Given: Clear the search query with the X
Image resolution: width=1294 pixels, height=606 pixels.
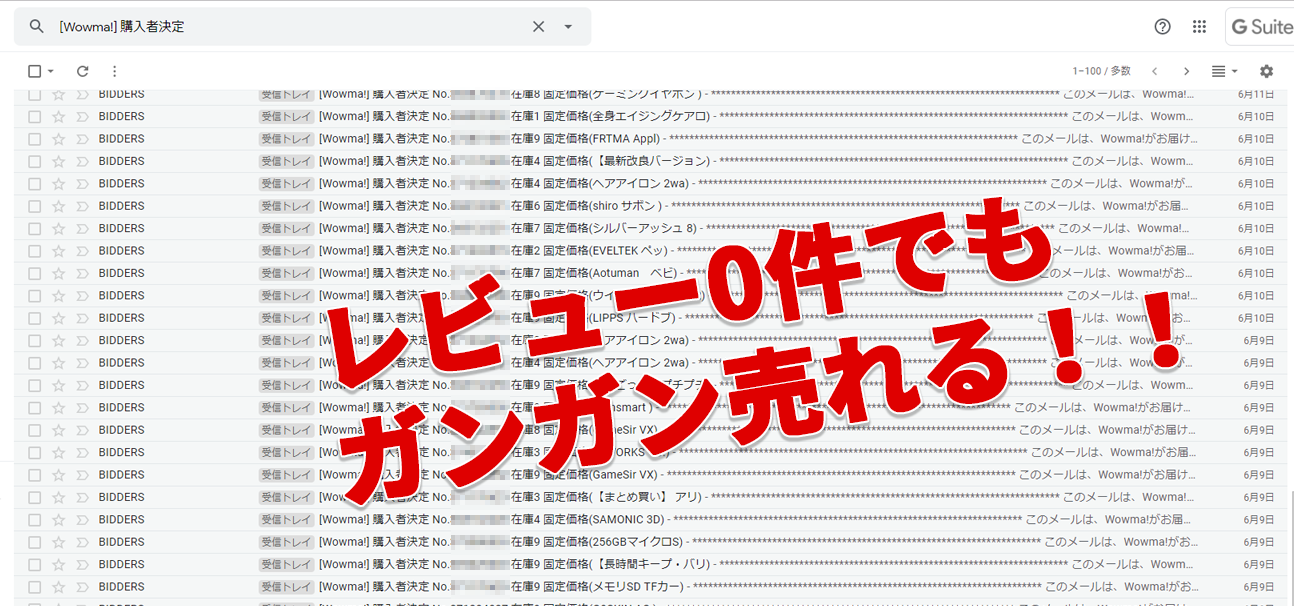Looking at the screenshot, I should 538,27.
